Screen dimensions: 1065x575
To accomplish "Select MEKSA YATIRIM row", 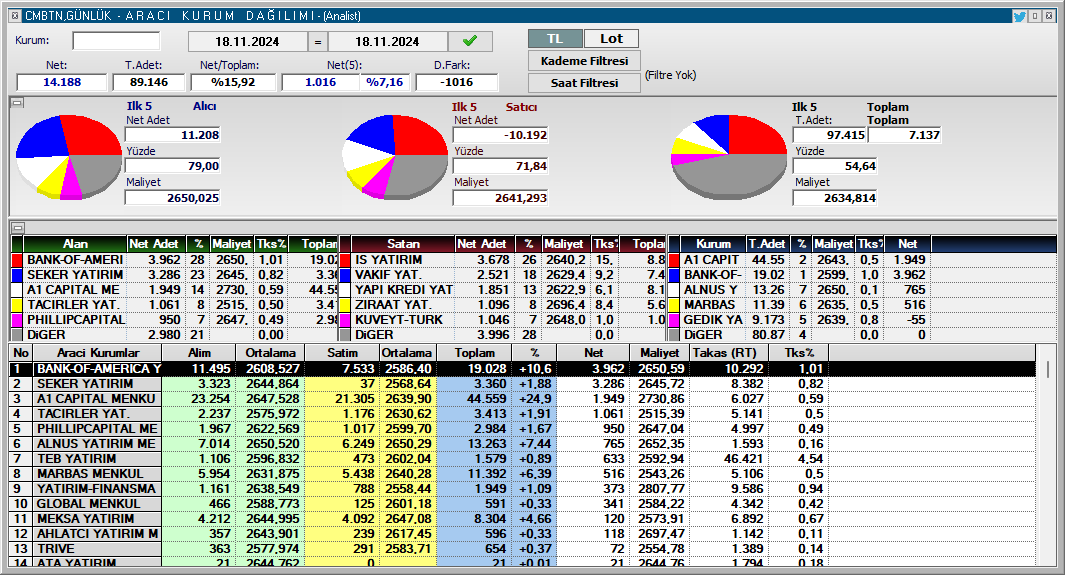I will [522, 519].
